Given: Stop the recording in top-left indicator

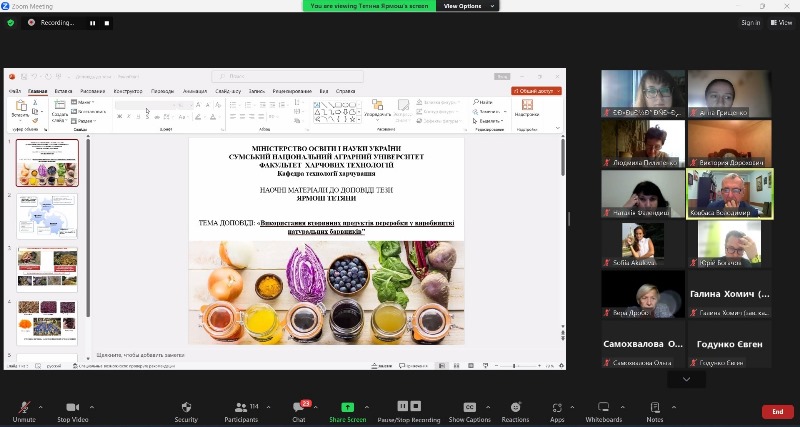Looking at the screenshot, I should (106, 22).
